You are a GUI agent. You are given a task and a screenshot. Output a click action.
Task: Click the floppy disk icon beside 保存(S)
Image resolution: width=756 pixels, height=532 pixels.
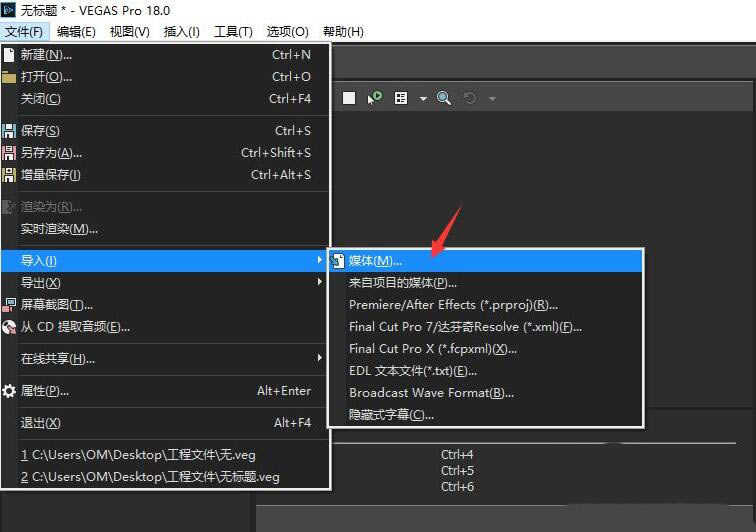pos(9,131)
